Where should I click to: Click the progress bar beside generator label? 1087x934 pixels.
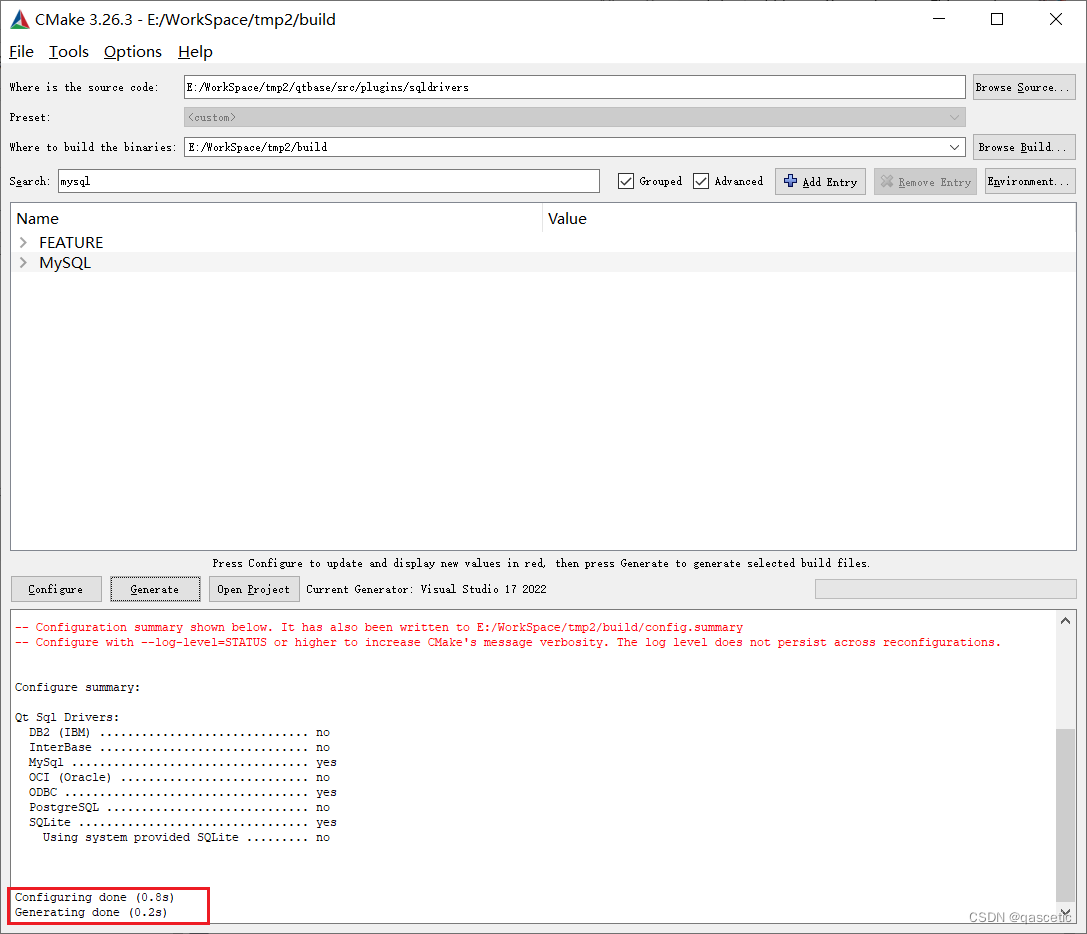(x=946, y=589)
